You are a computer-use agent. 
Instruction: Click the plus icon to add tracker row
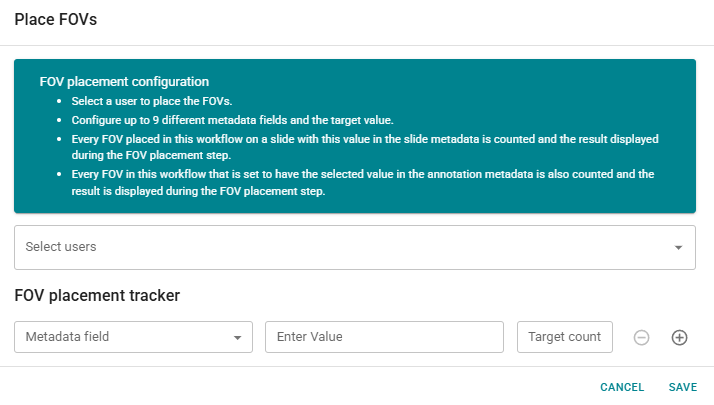coord(679,338)
